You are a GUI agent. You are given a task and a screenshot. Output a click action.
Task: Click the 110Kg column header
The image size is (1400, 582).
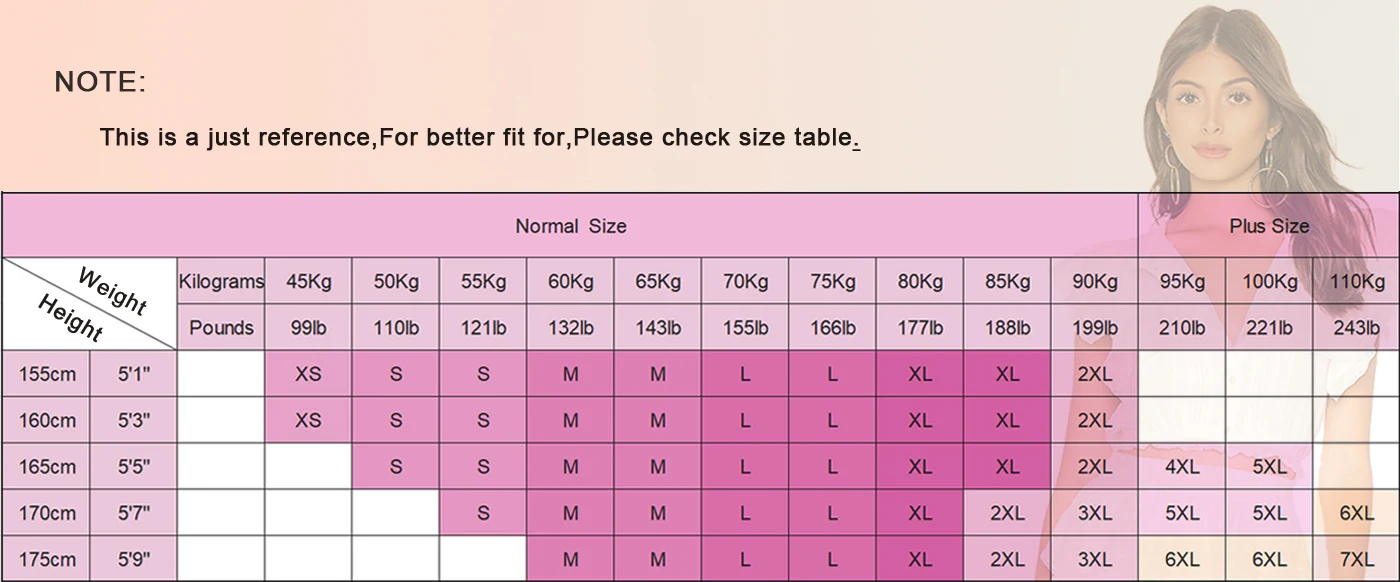click(x=1356, y=281)
